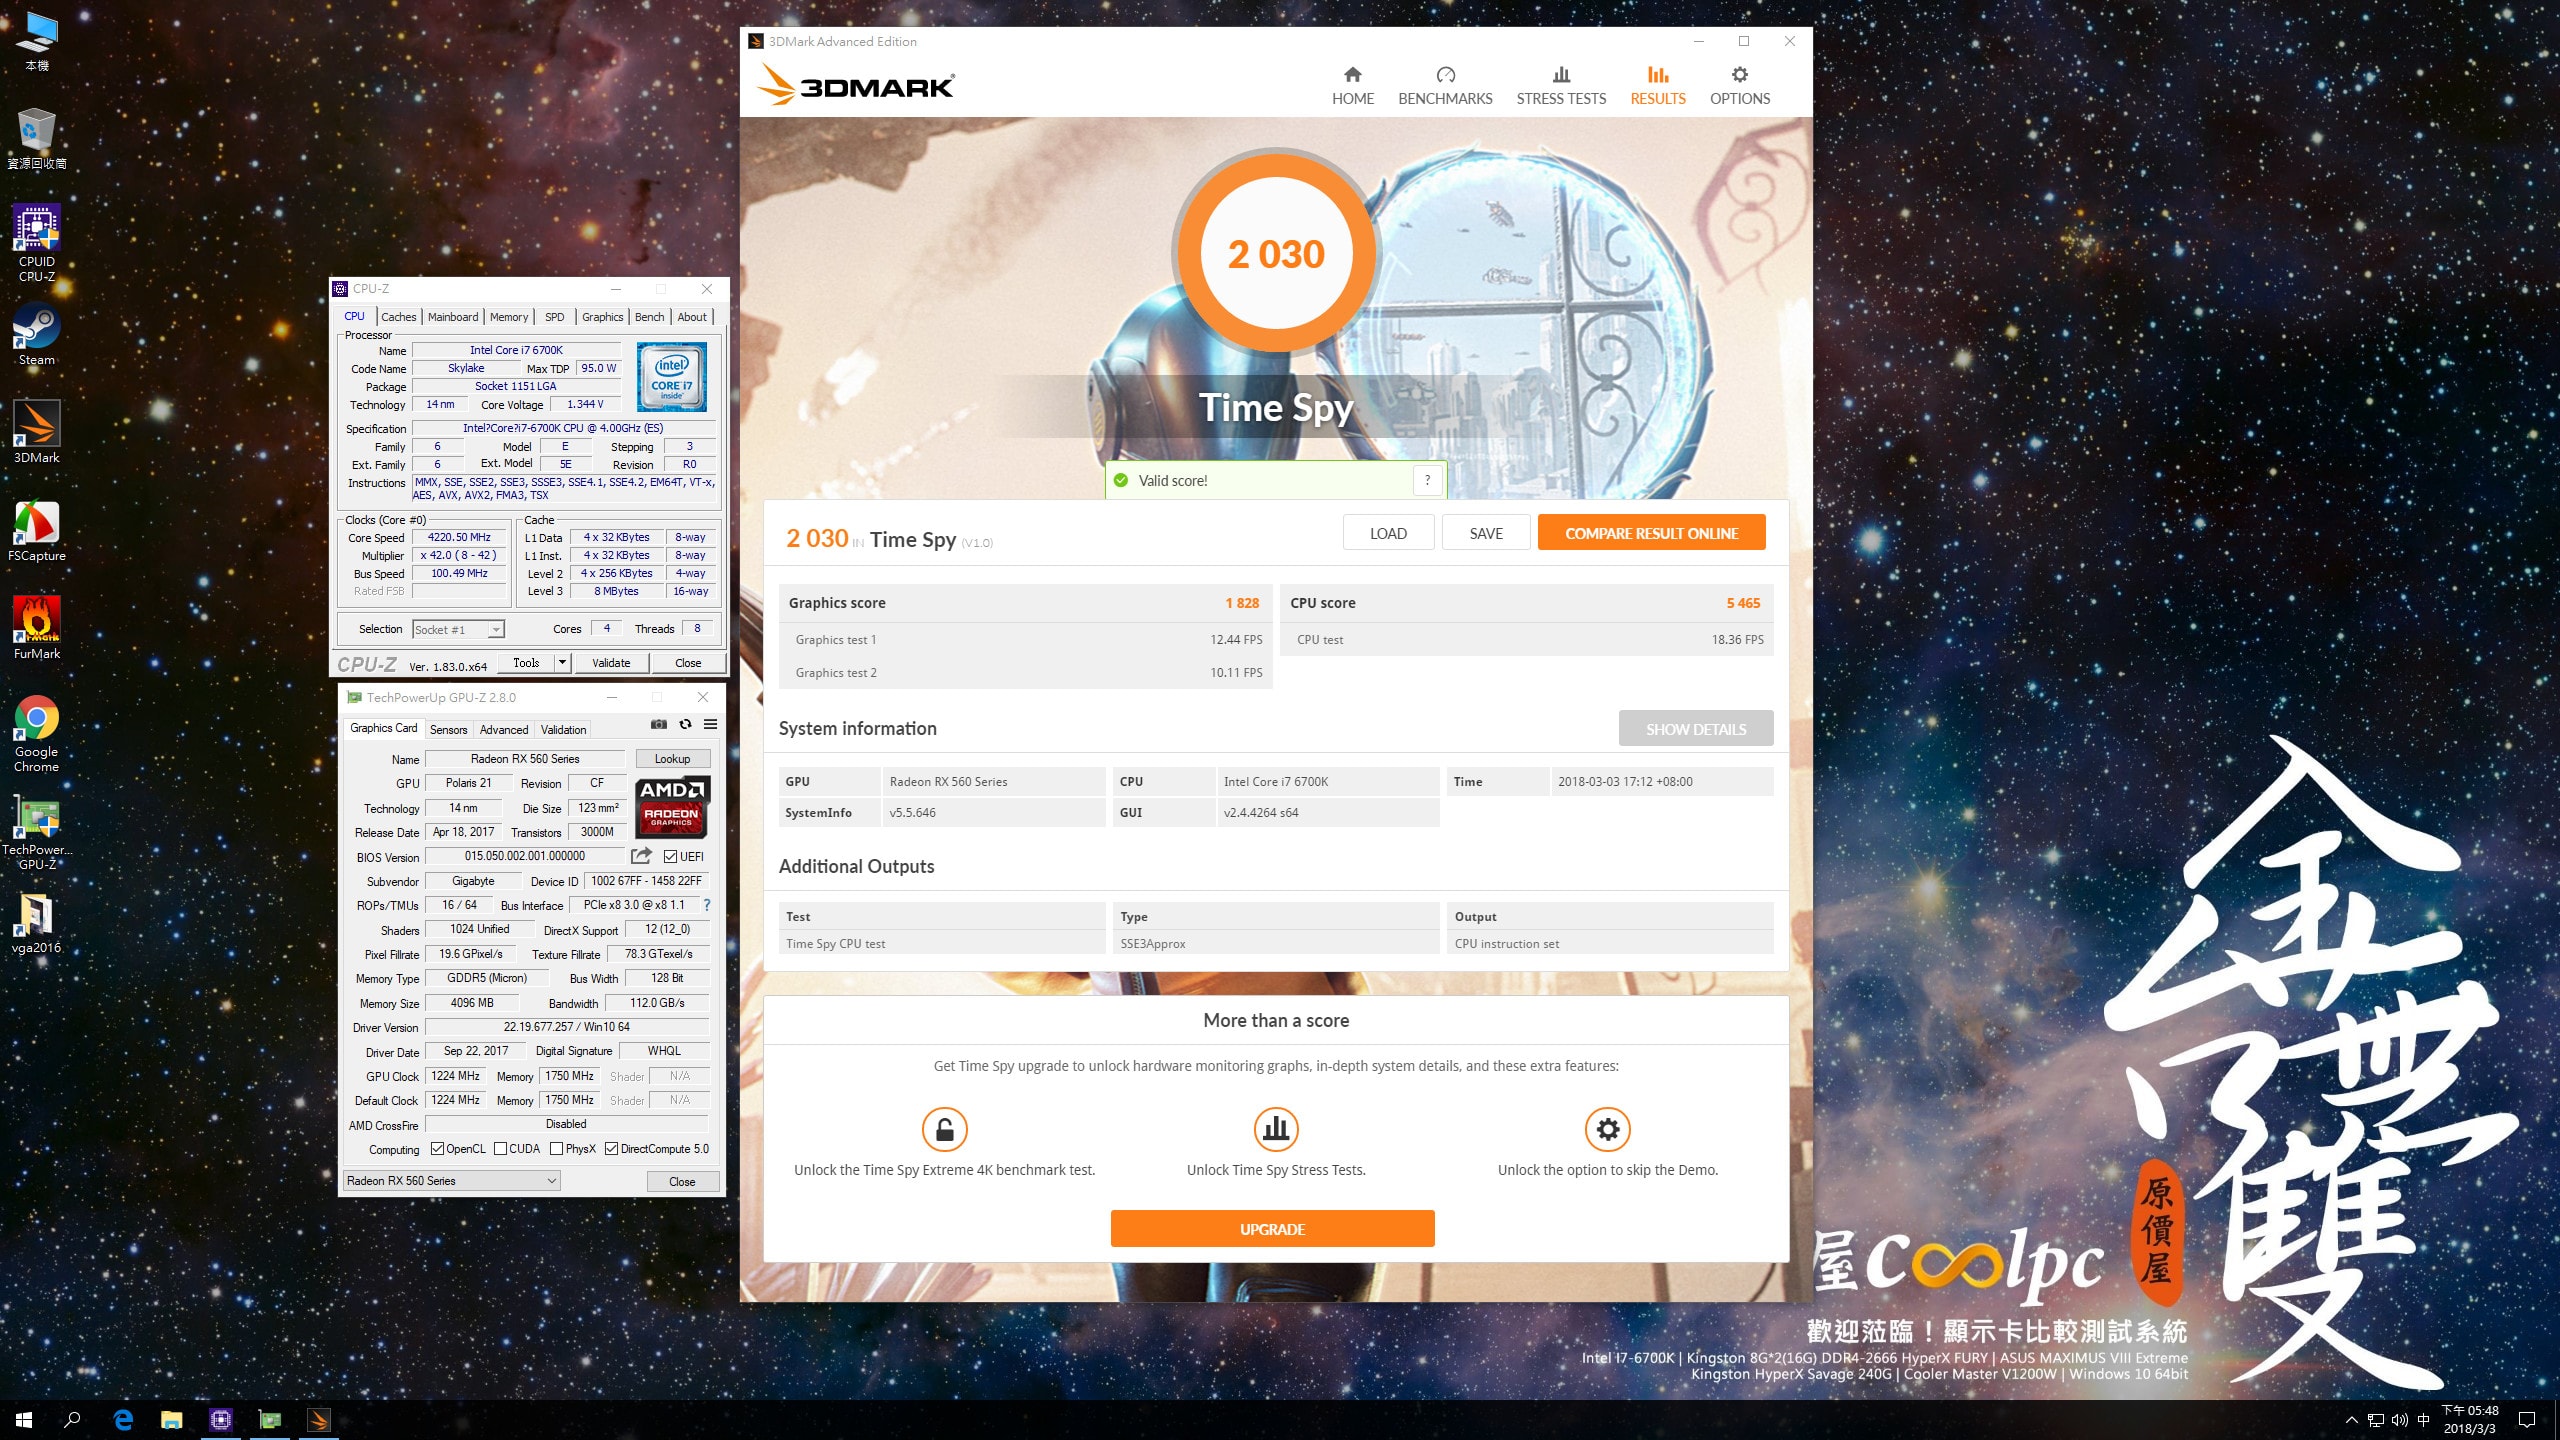The width and height of the screenshot is (2560, 1440).
Task: Open the Memory tab in CPU-Z
Action: pos(509,317)
